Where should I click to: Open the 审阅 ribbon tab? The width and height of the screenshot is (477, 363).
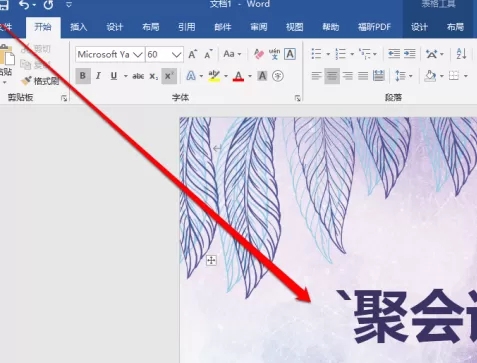(259, 27)
